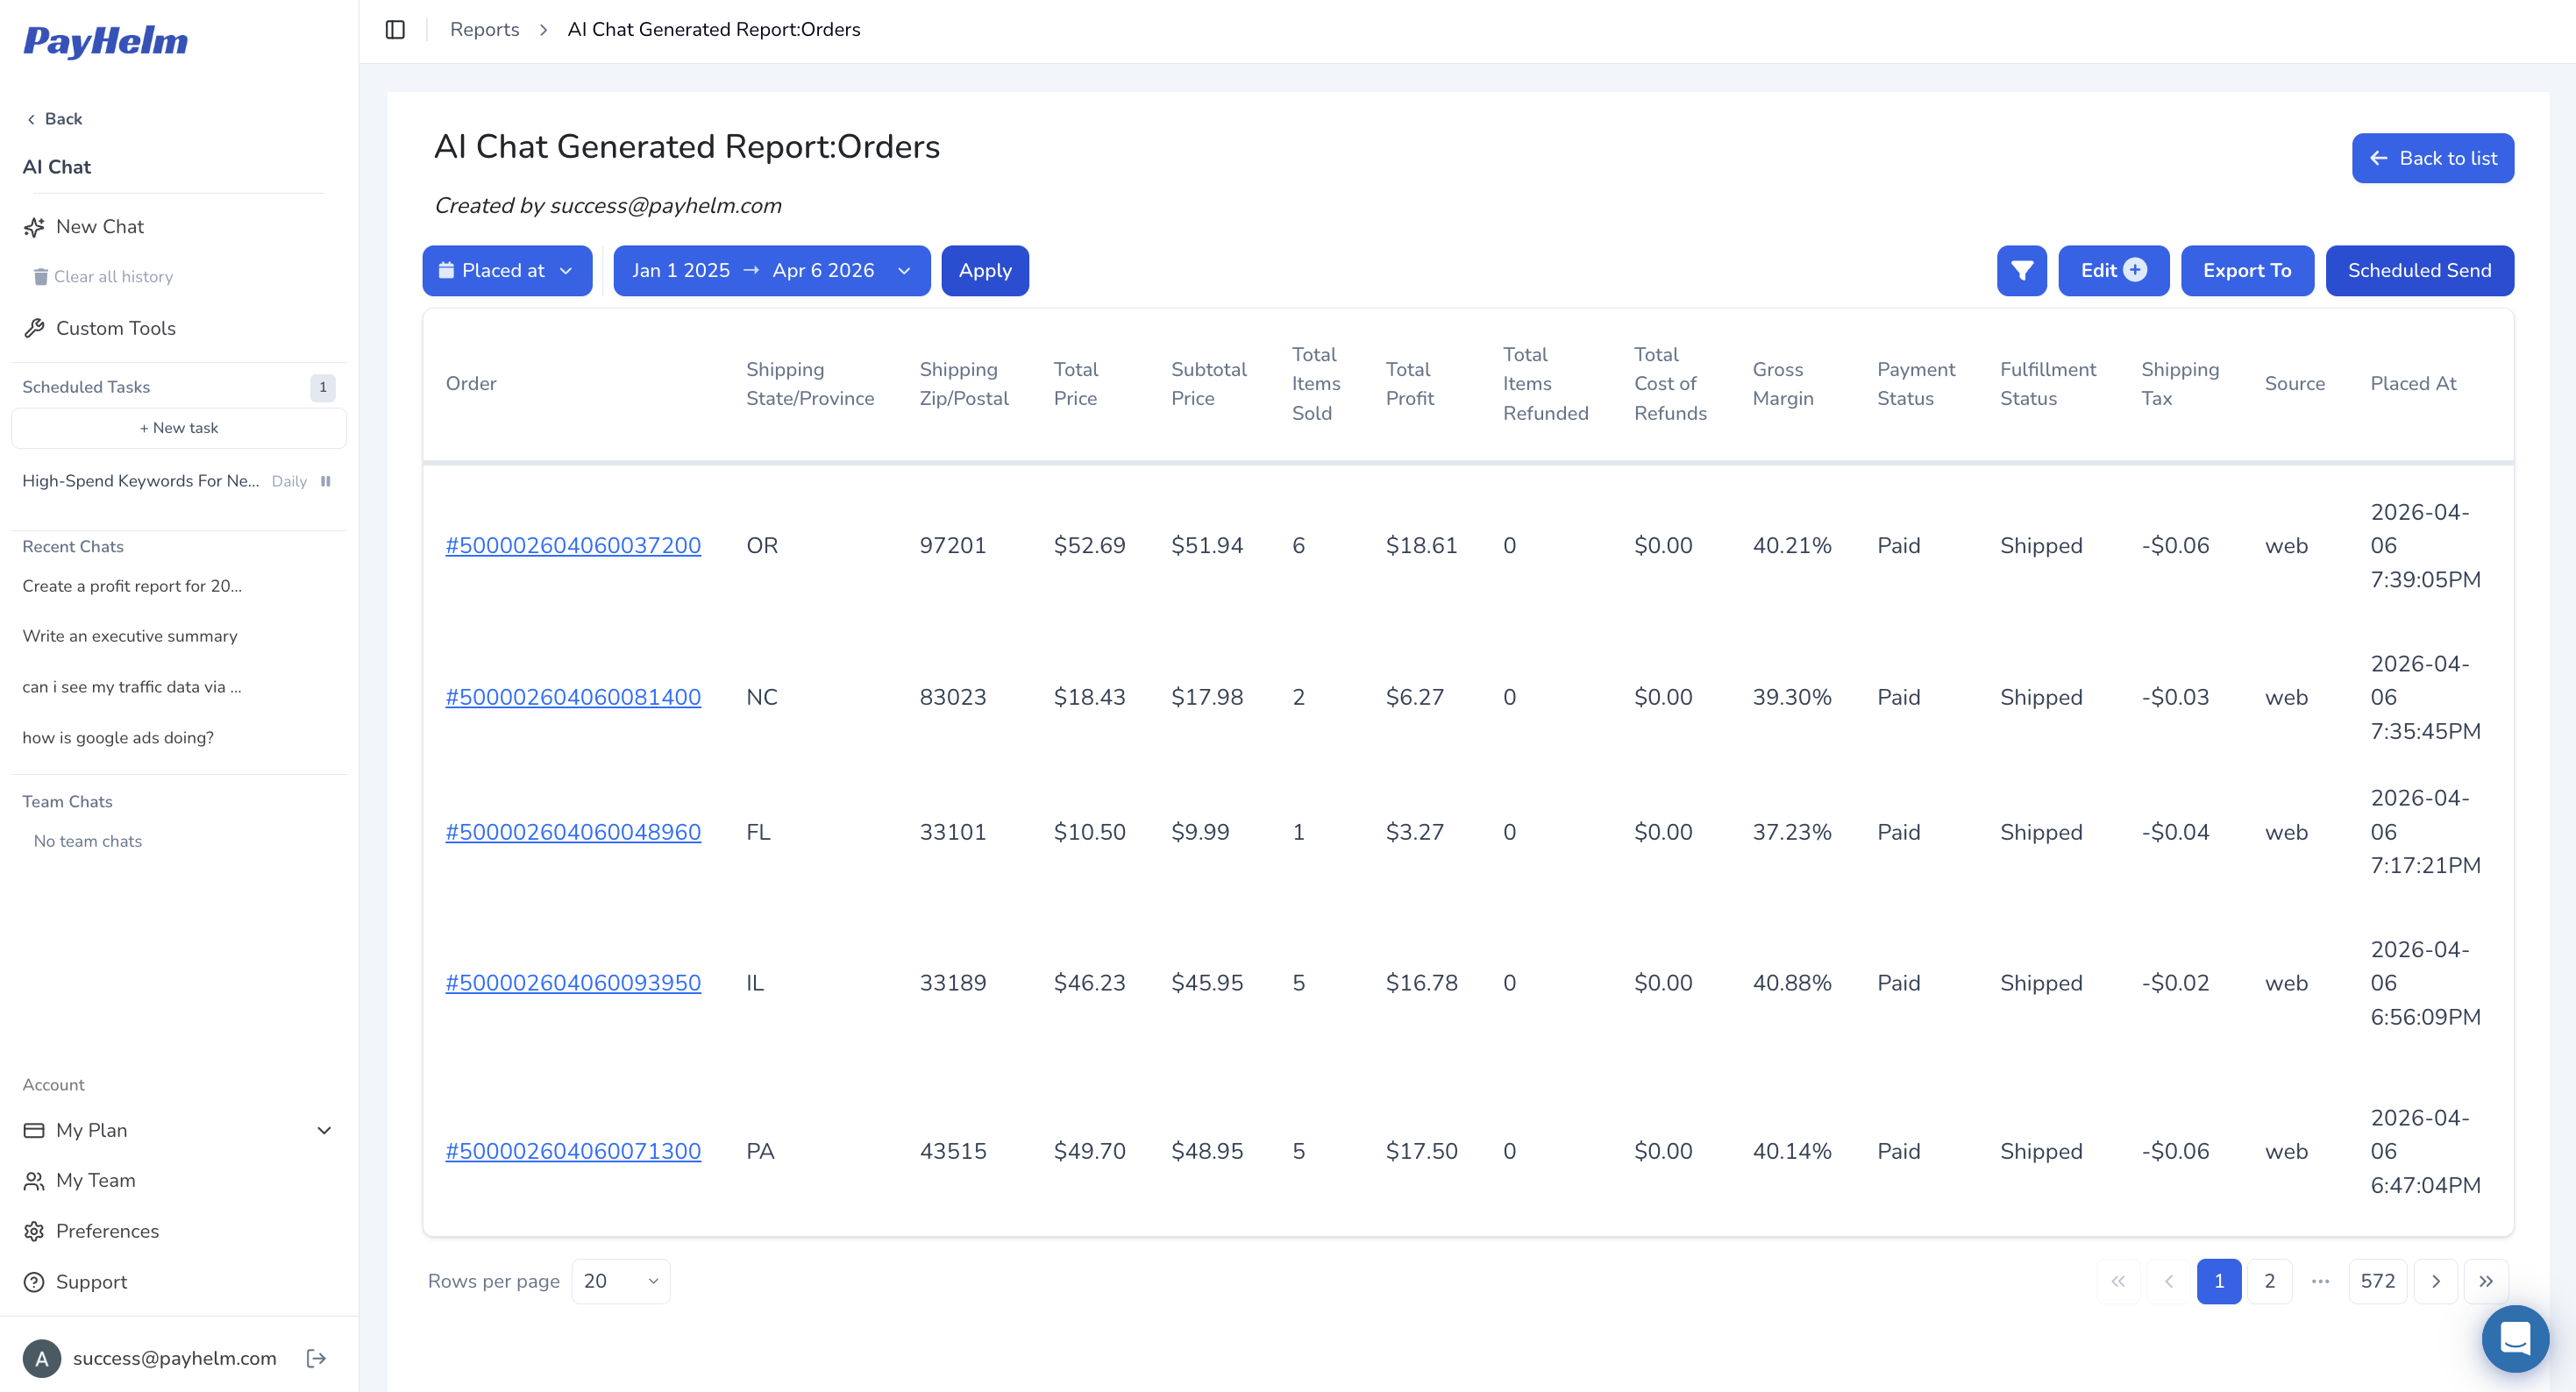Open the Rows per page dropdown
This screenshot has height=1392, width=2576.
(x=620, y=1281)
